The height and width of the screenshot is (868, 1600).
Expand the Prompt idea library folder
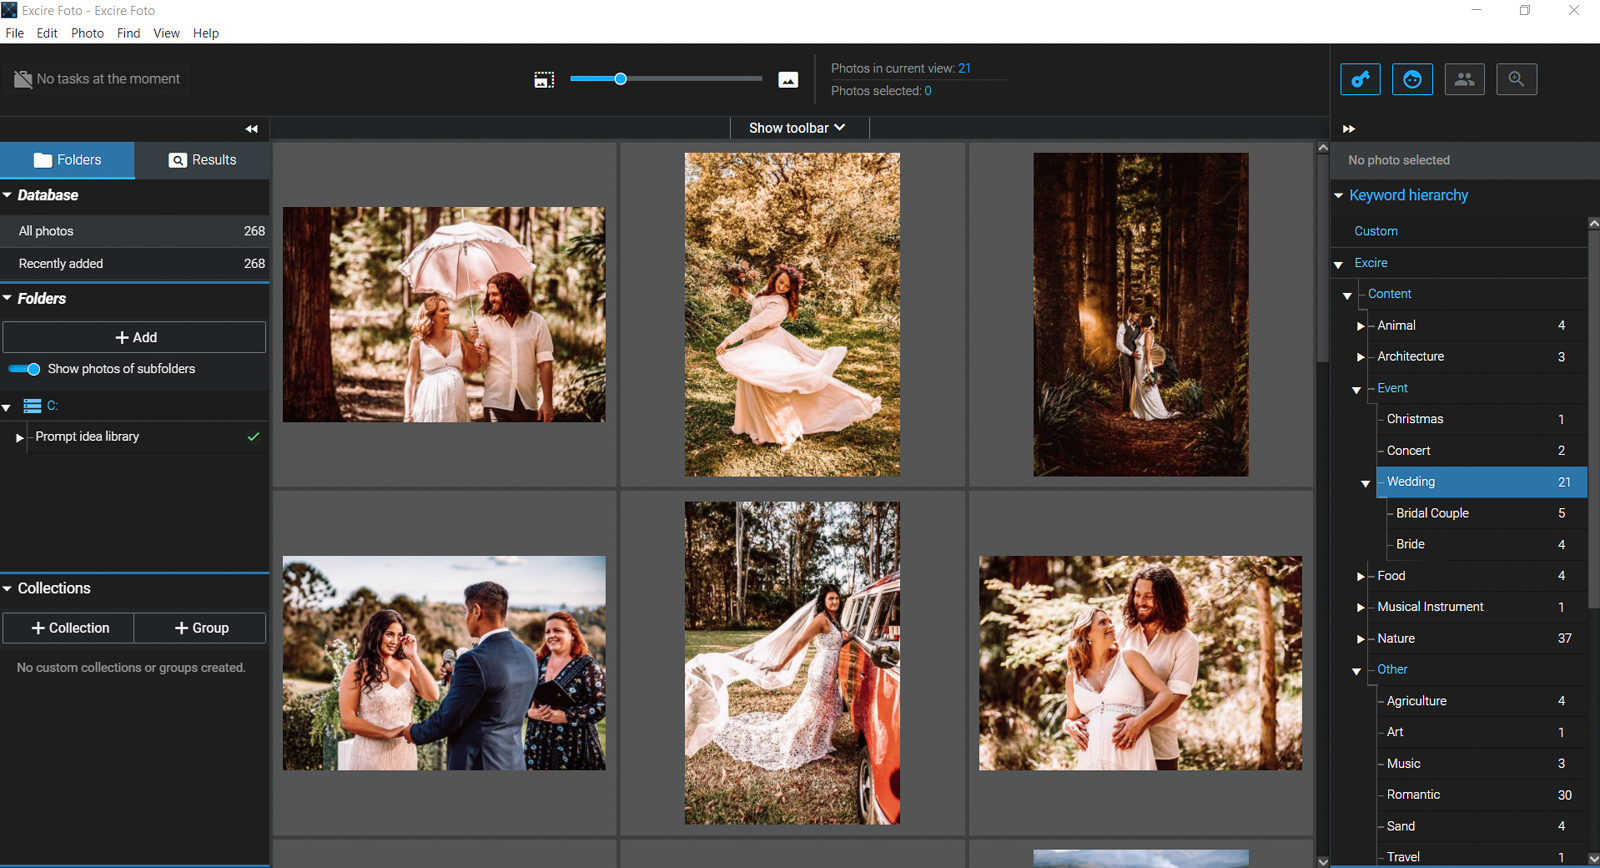(19, 438)
